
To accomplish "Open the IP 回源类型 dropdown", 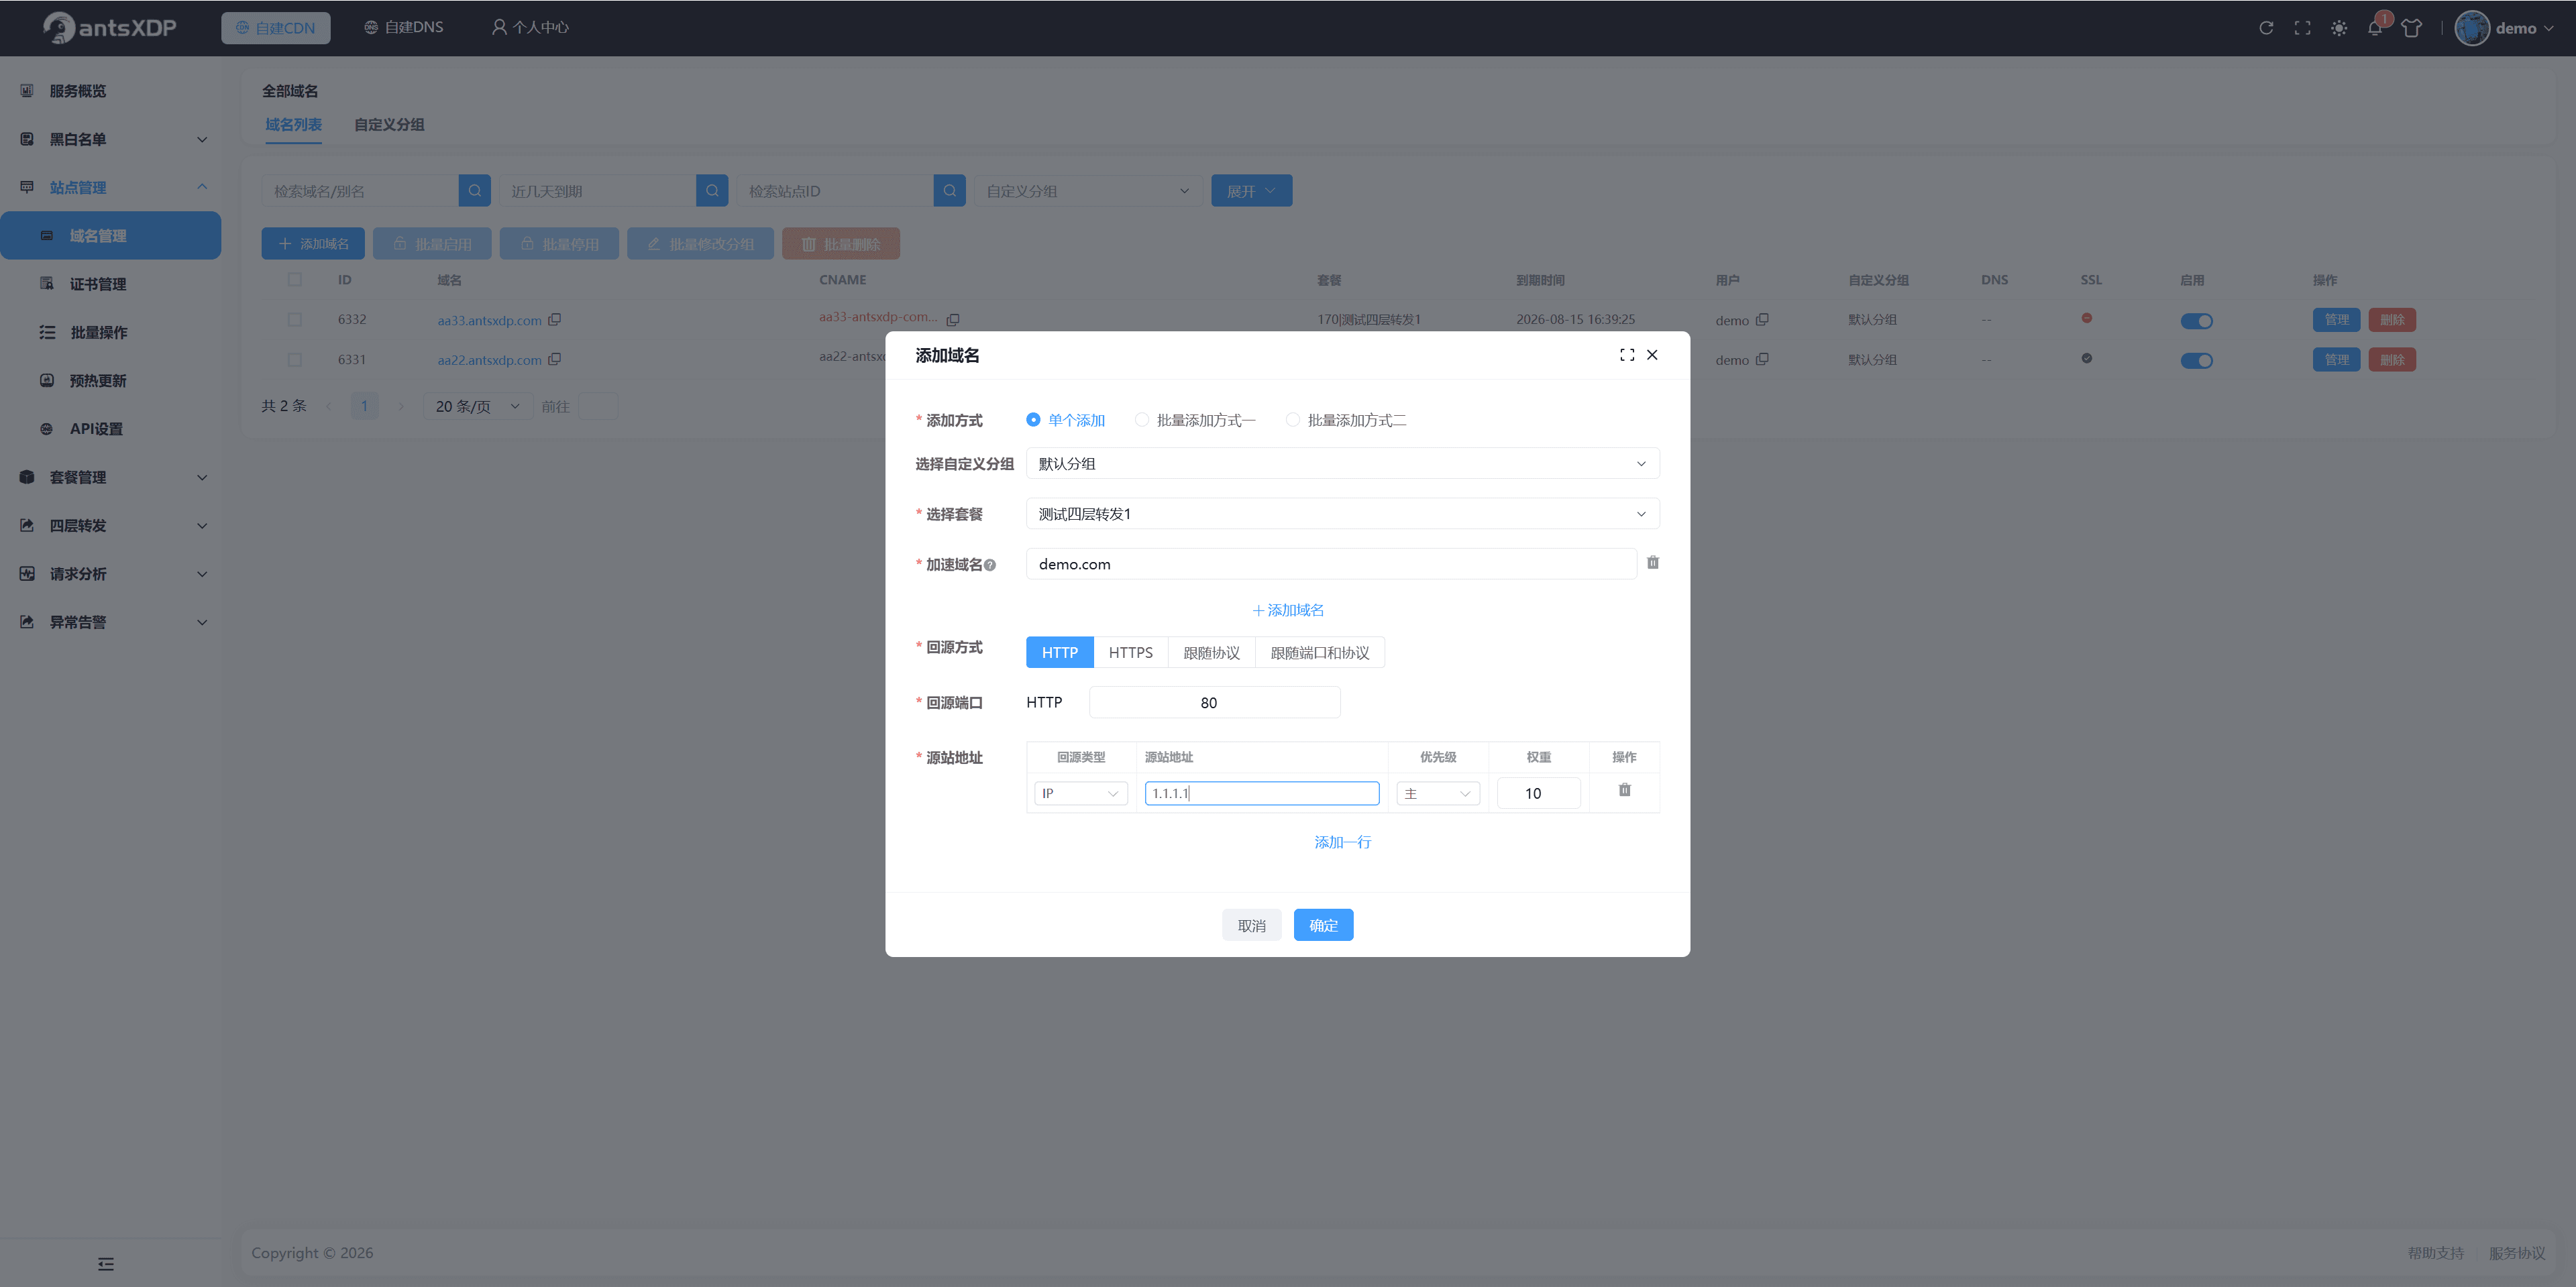I will click(1081, 794).
